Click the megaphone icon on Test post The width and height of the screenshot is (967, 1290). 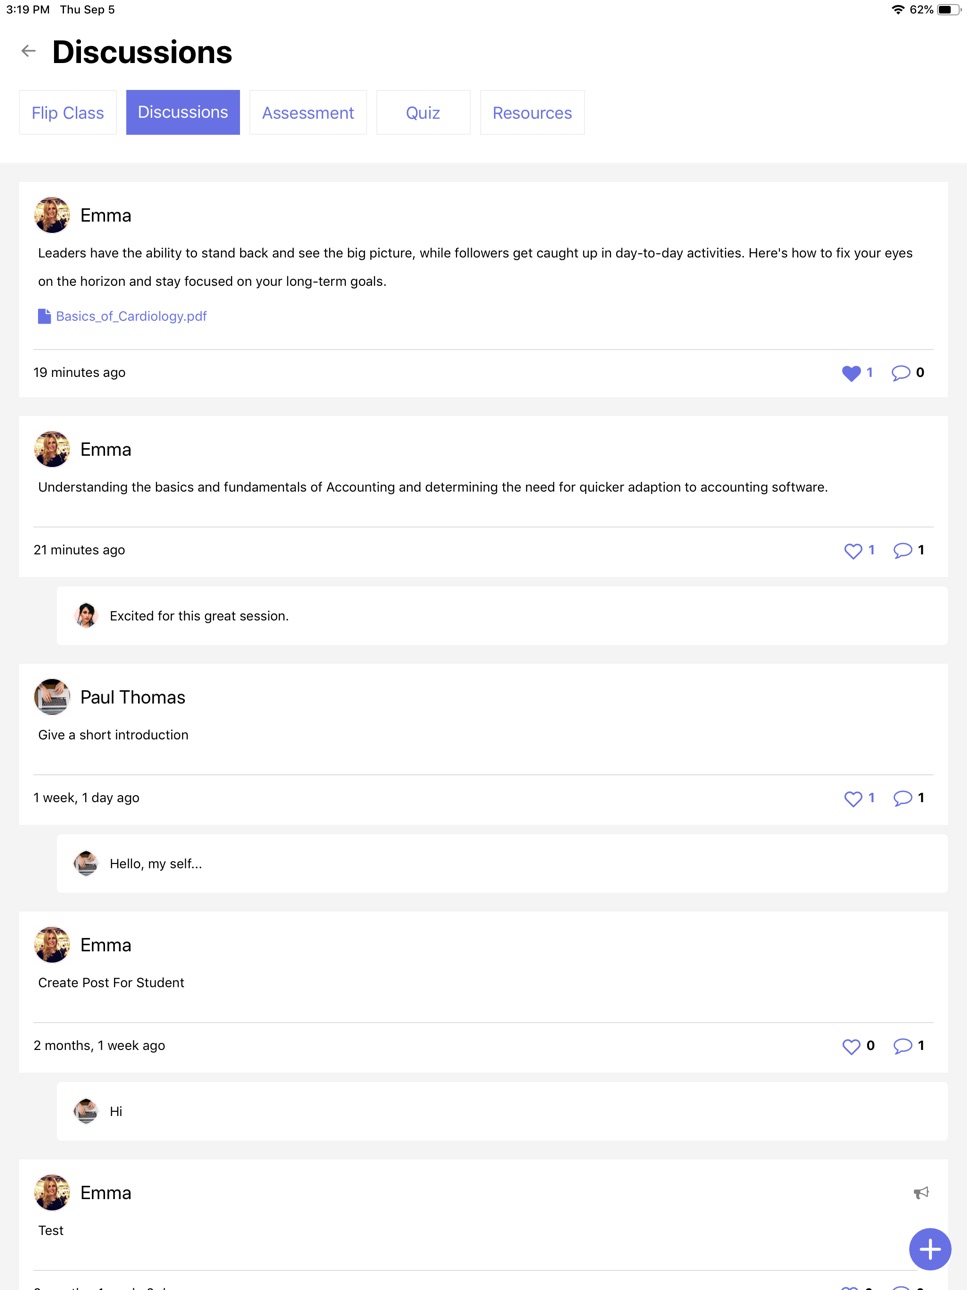(921, 1192)
